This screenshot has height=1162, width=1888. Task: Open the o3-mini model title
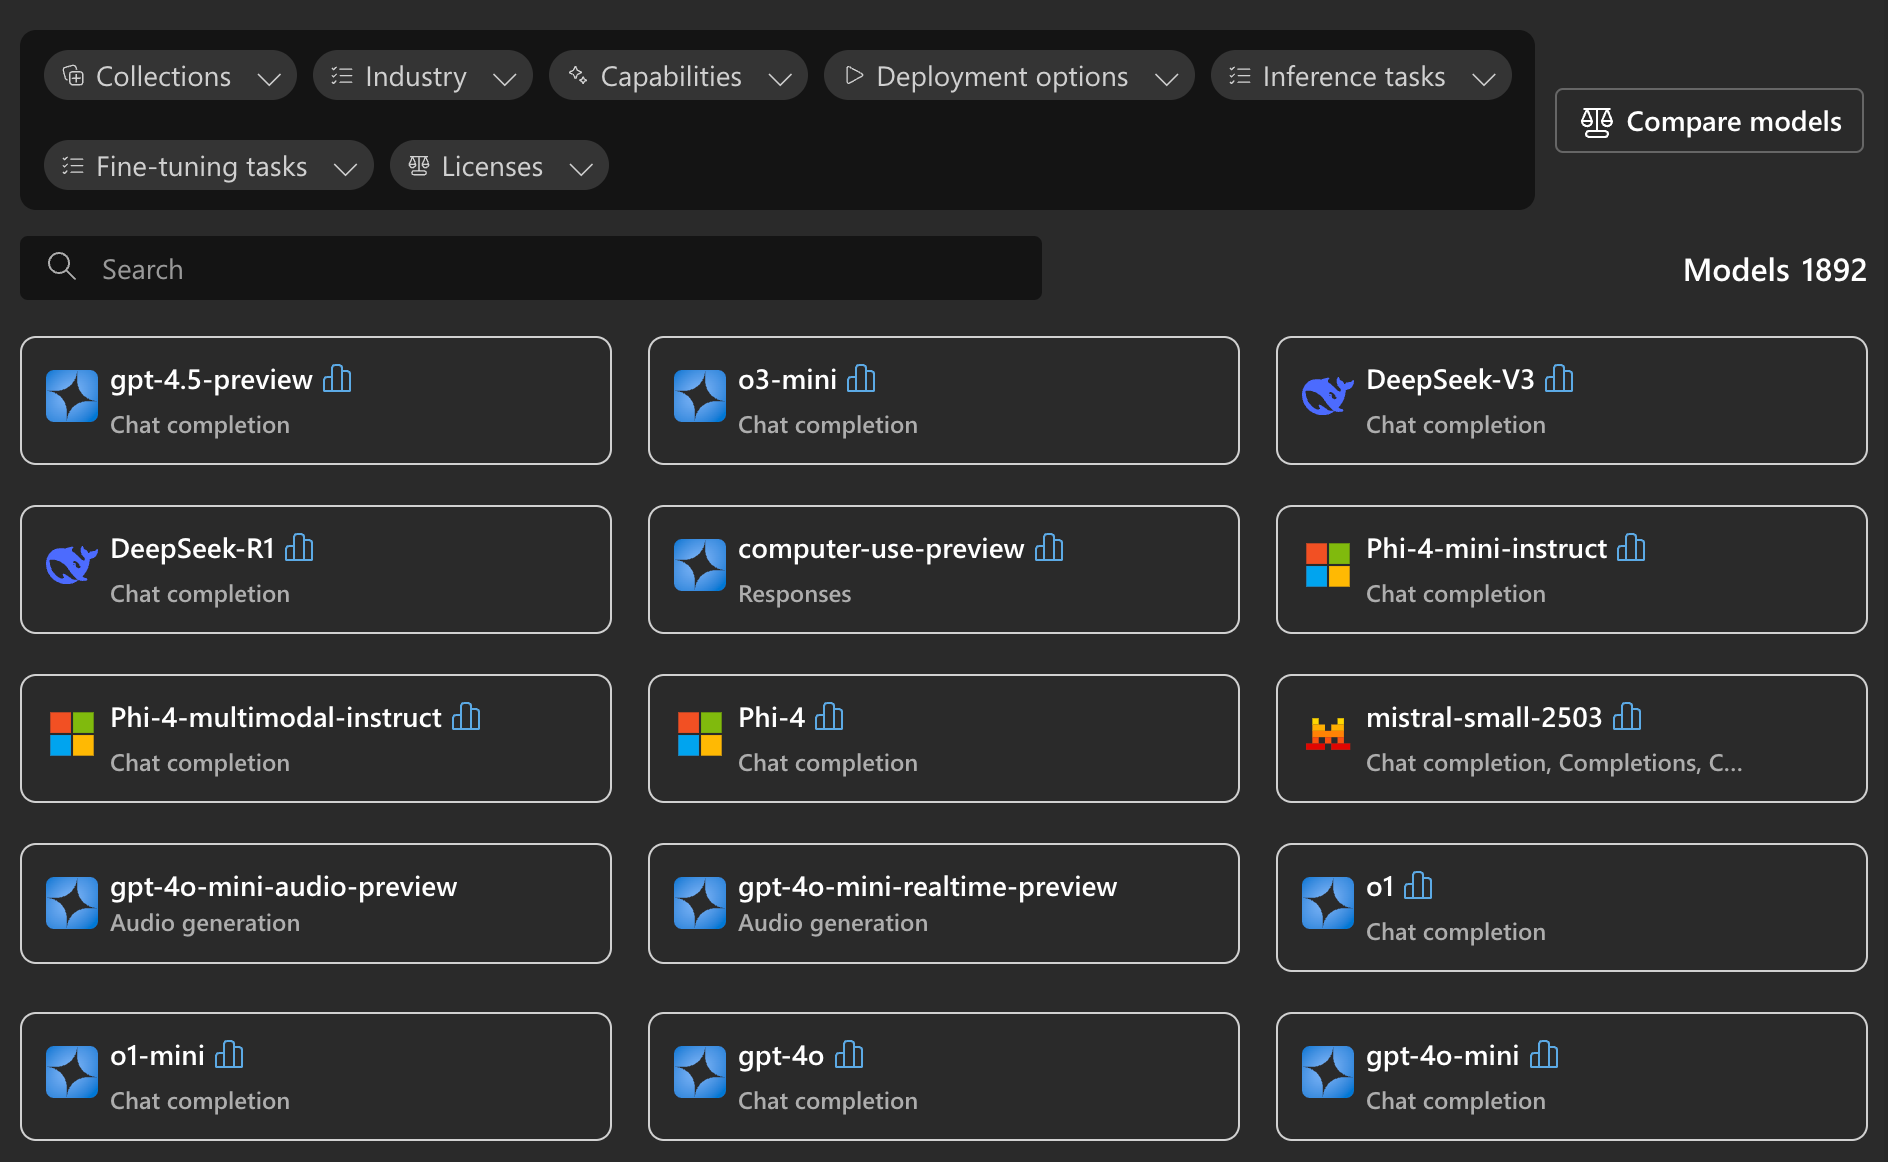tap(787, 380)
